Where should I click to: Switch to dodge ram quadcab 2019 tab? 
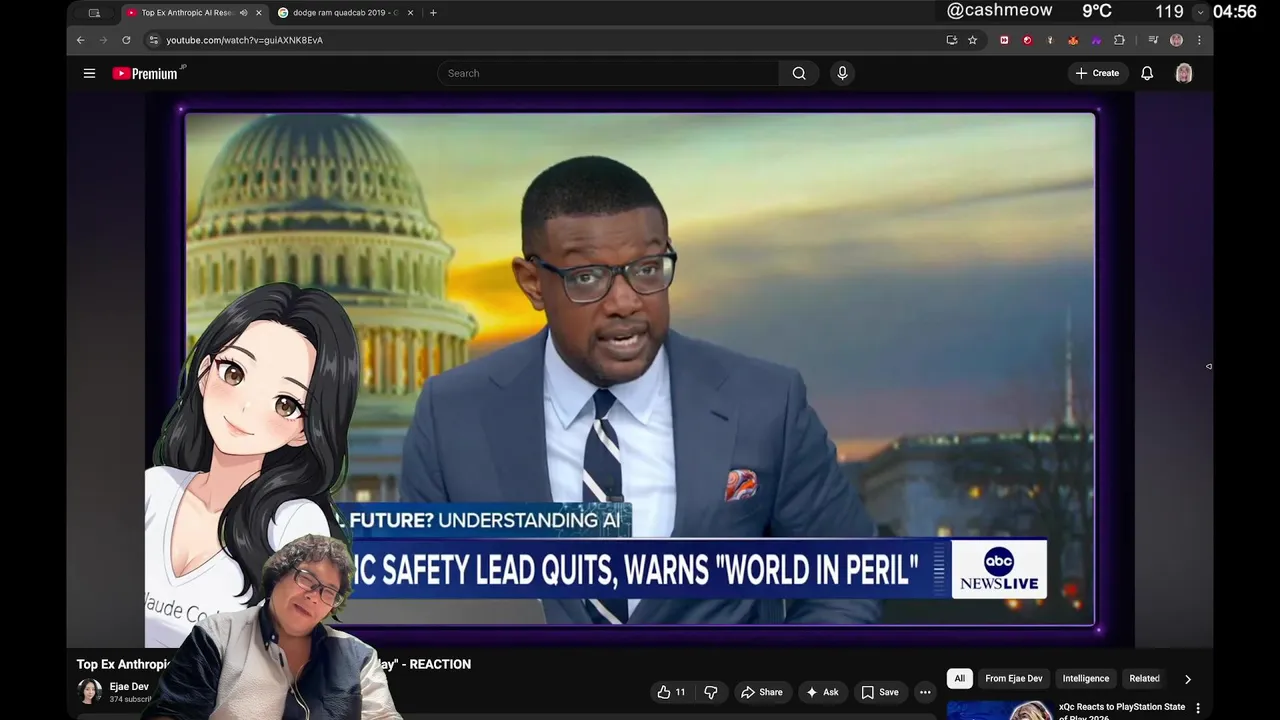click(345, 13)
